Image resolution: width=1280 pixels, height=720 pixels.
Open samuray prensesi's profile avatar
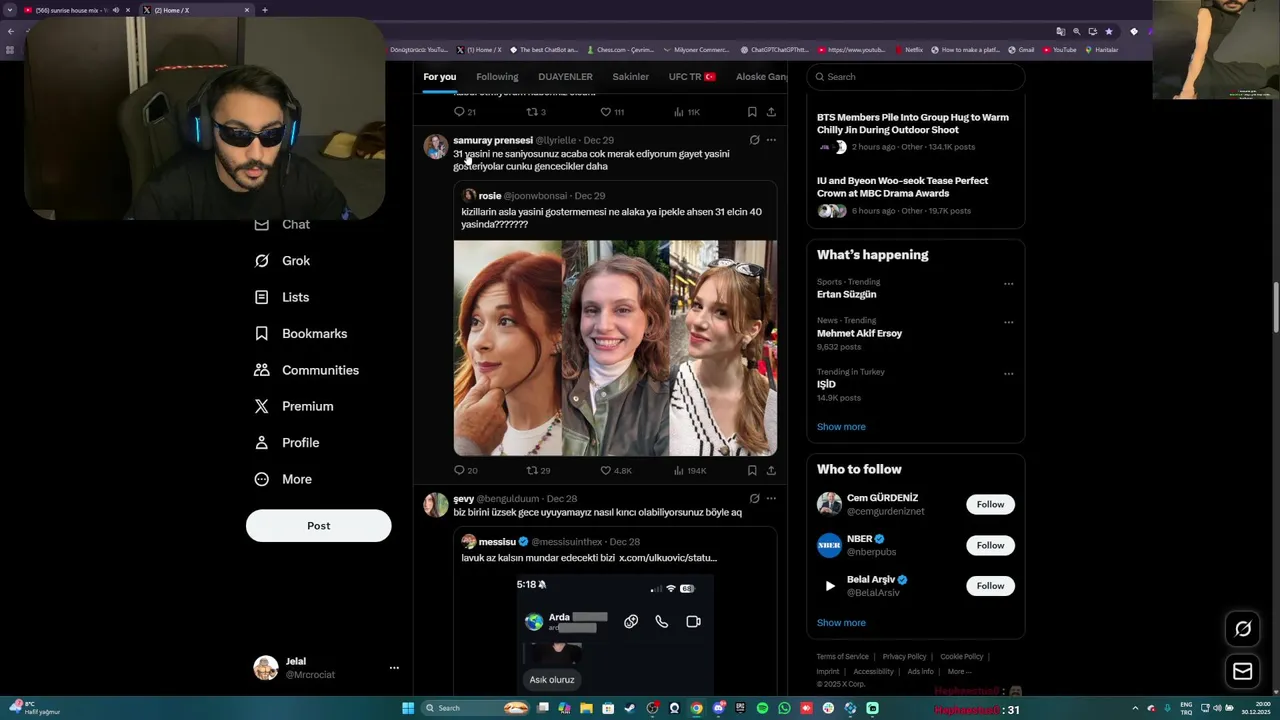(436, 146)
